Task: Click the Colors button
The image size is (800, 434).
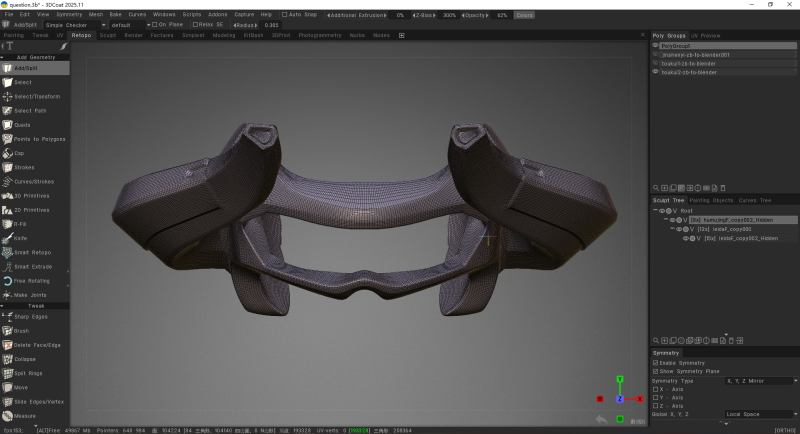Action: [524, 15]
